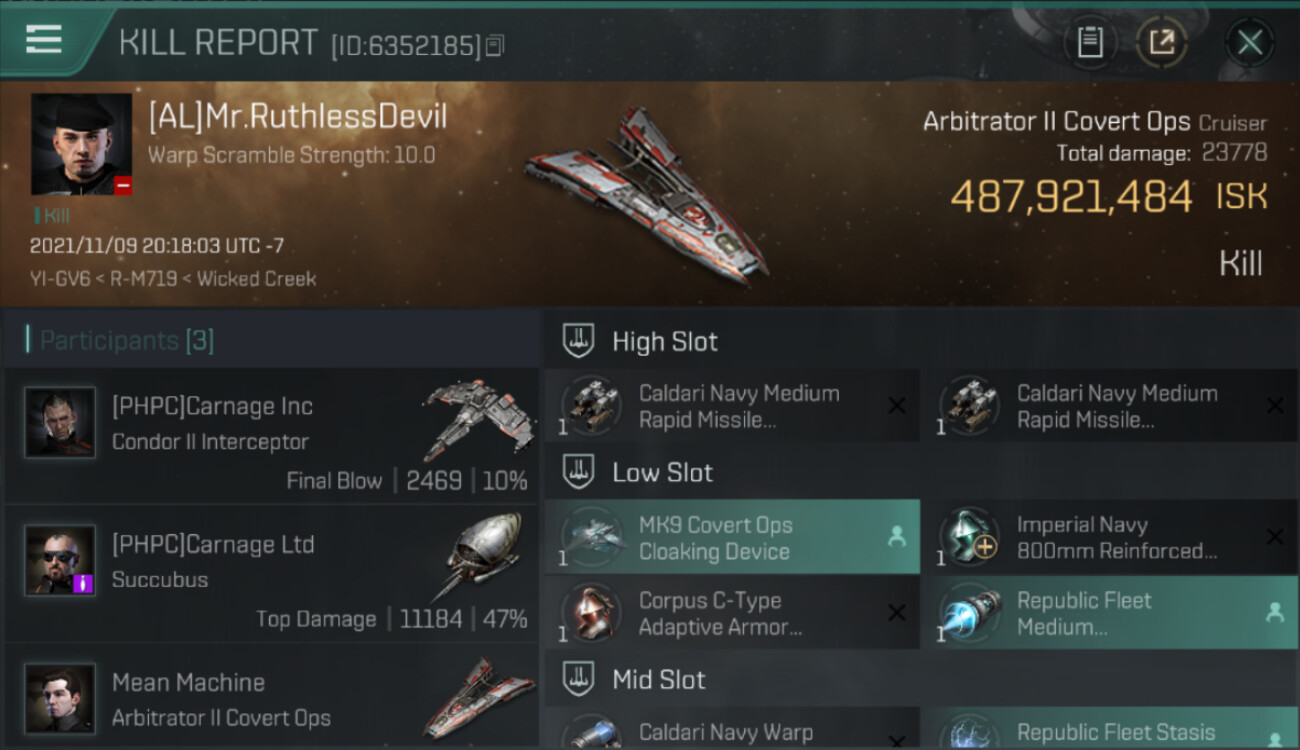This screenshot has height=750, width=1300.
Task: Select Mean Machine participant portrait
Action: (x=60, y=699)
